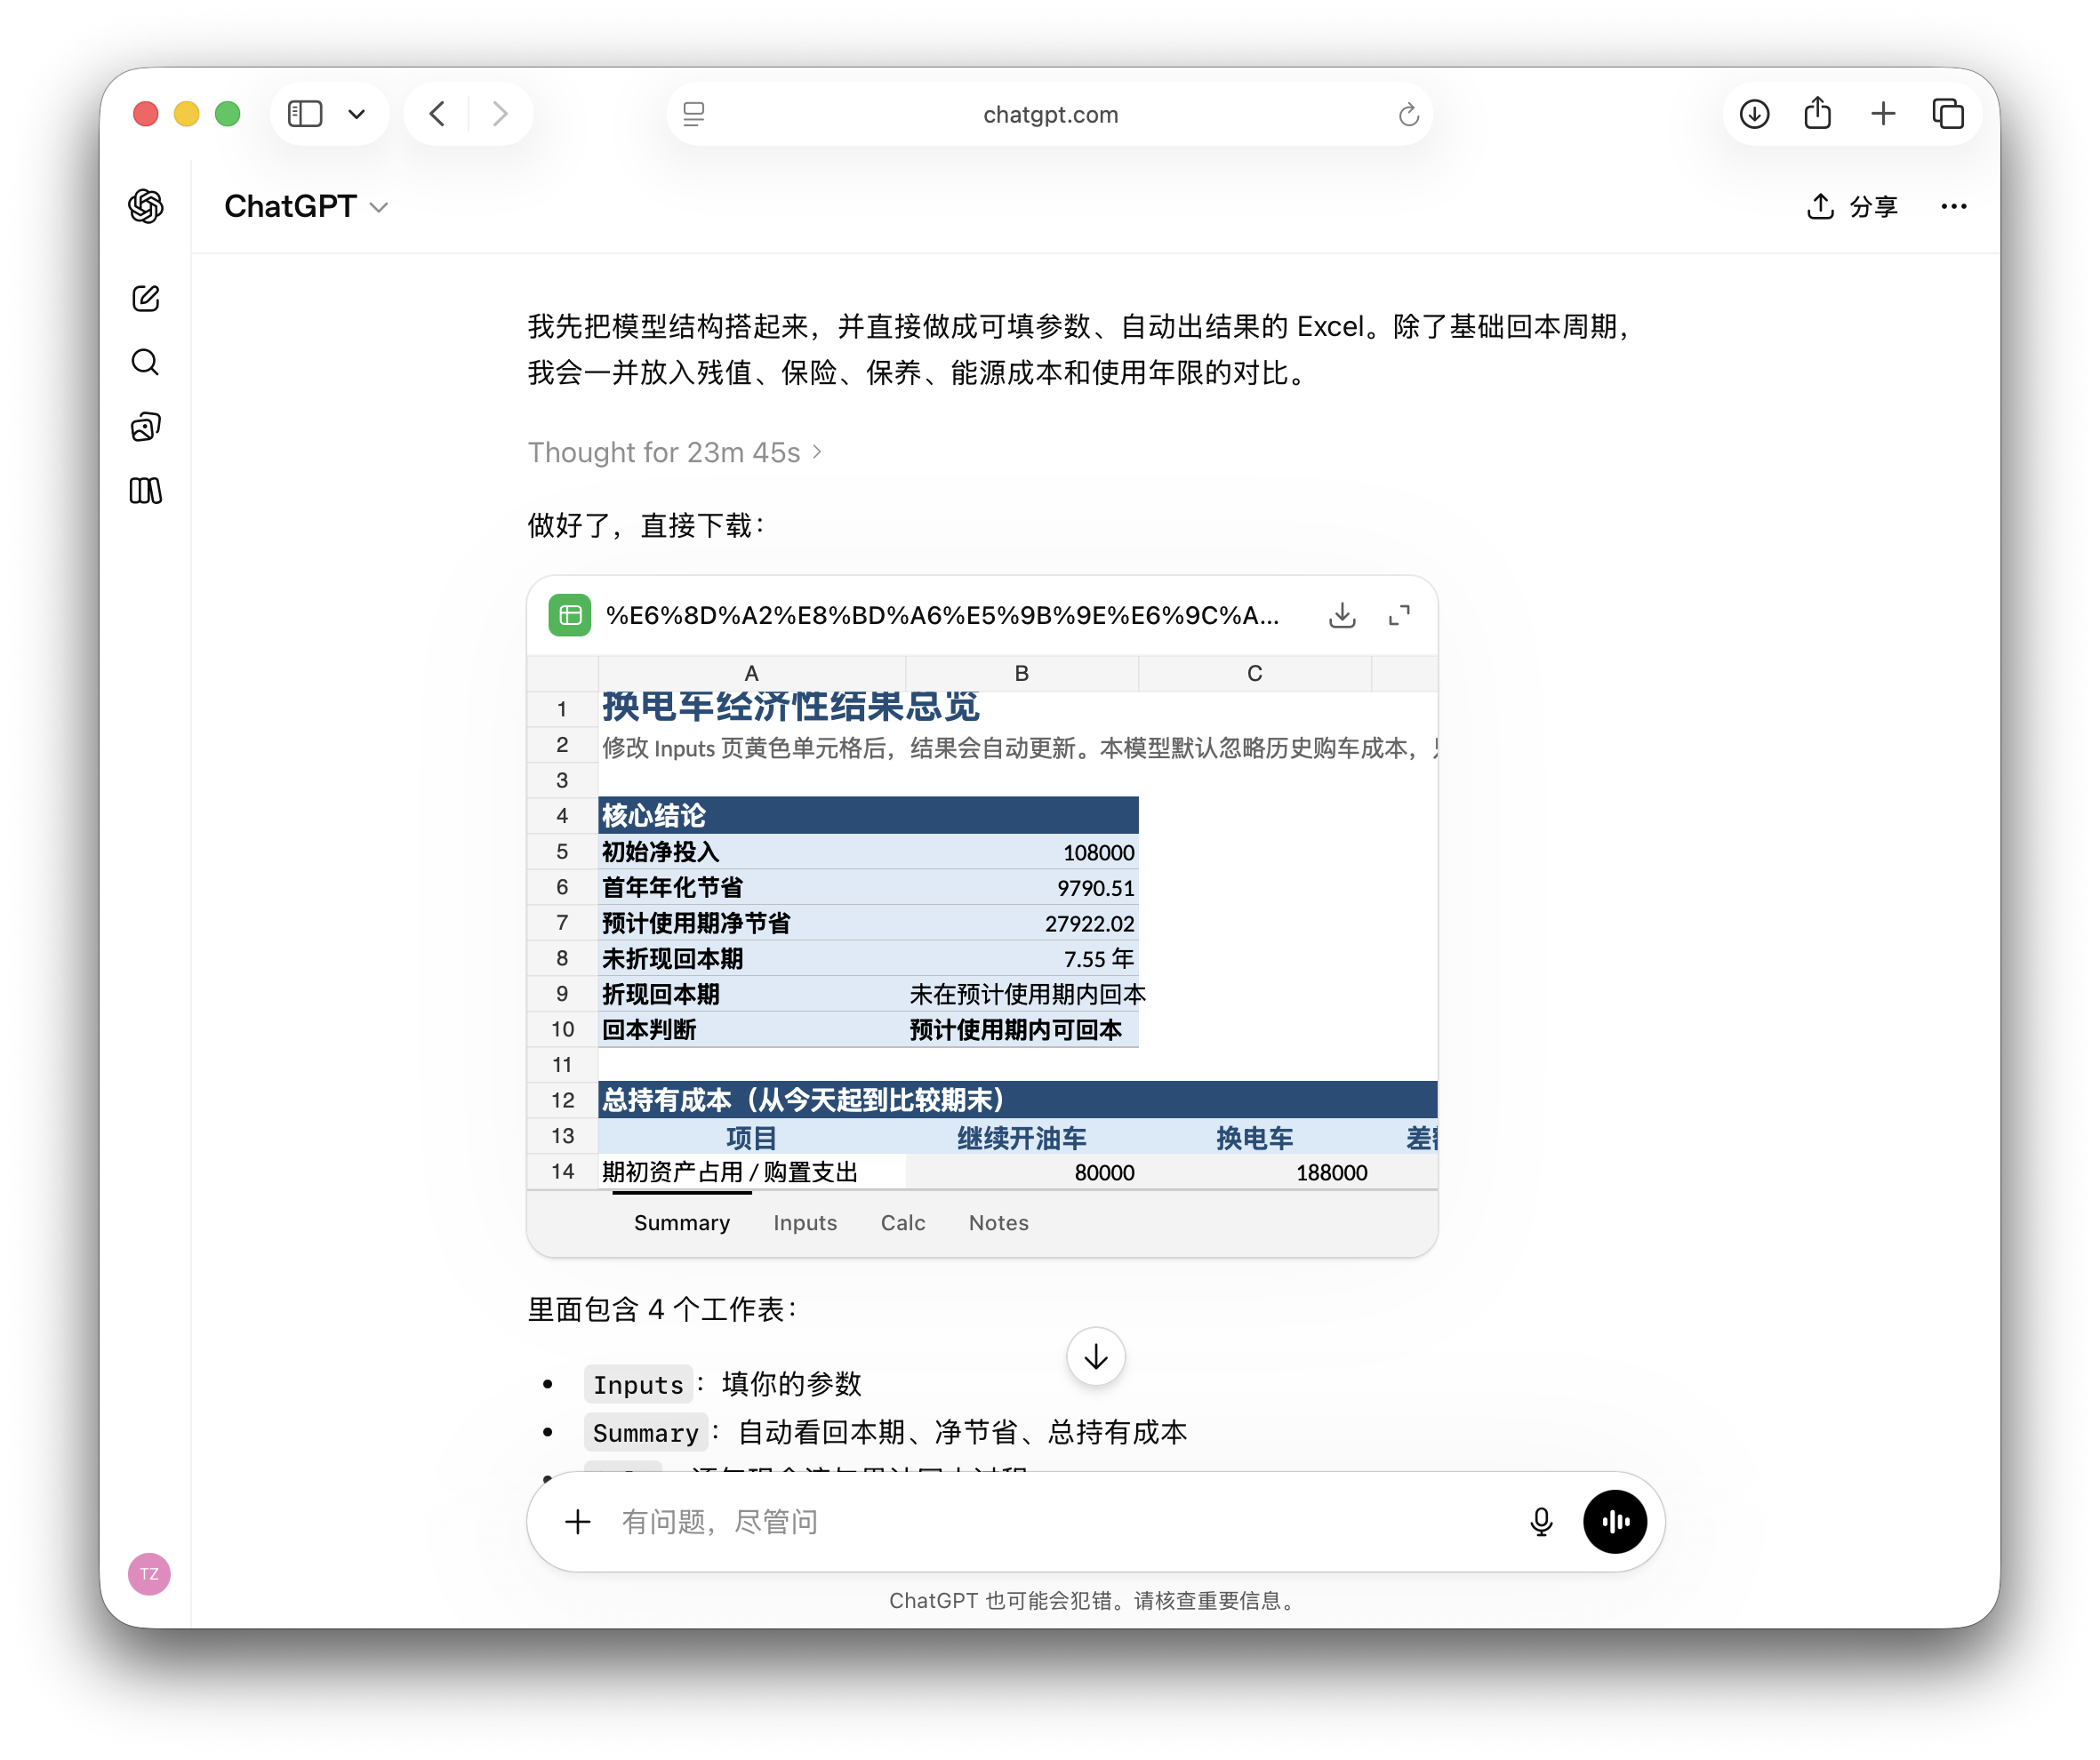Open ChatGPT model selector dropdown
Viewport: 2100px width, 1760px height.
pyautogui.click(x=305, y=206)
